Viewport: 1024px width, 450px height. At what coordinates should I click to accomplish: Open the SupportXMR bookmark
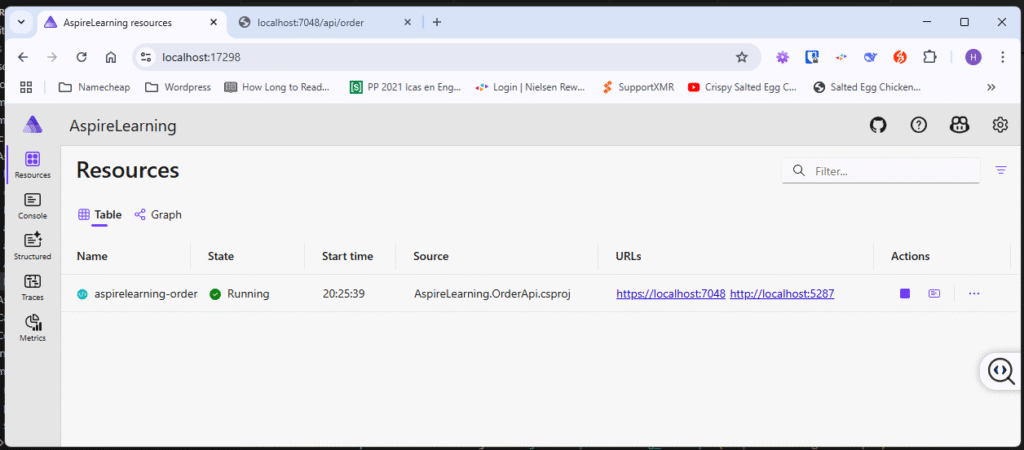[638, 87]
